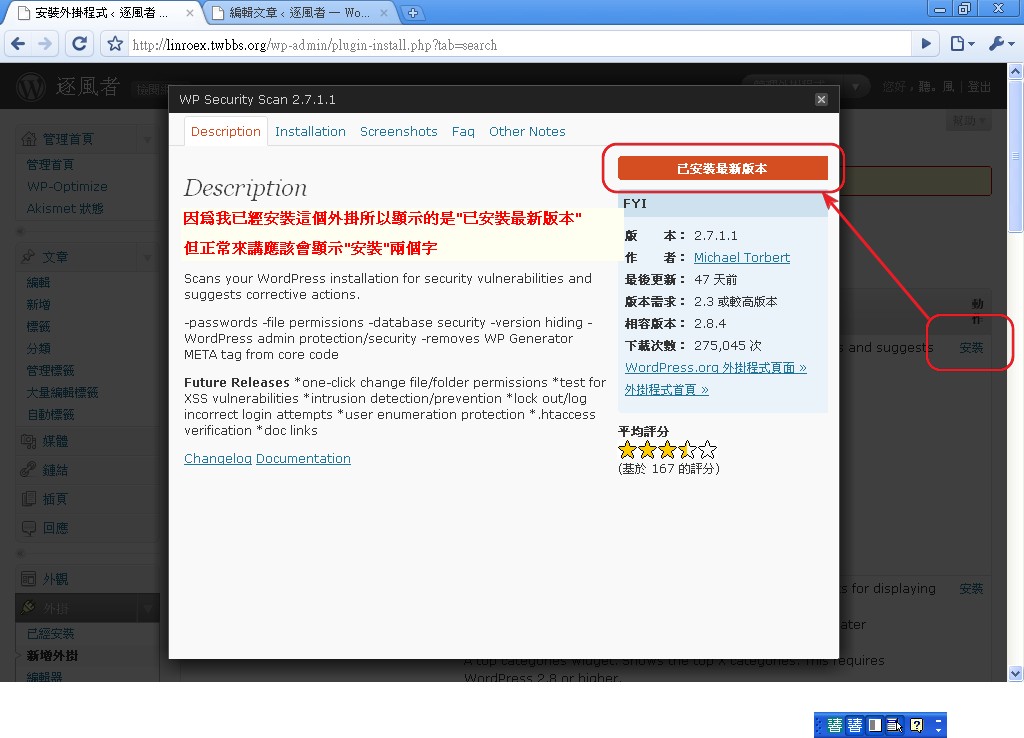Open the header quick-action dropdown arrow

[855, 86]
